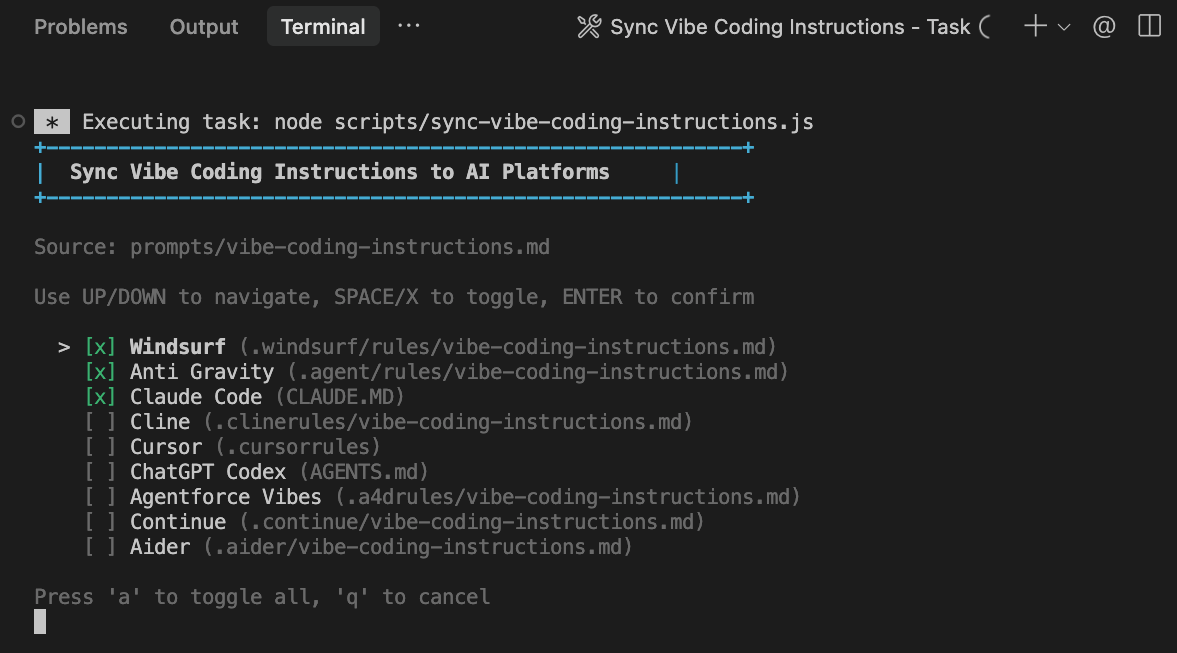This screenshot has height=653, width=1177.
Task: Click the prompts/vibe-coding-instructions.md source path
Action: pos(340,247)
